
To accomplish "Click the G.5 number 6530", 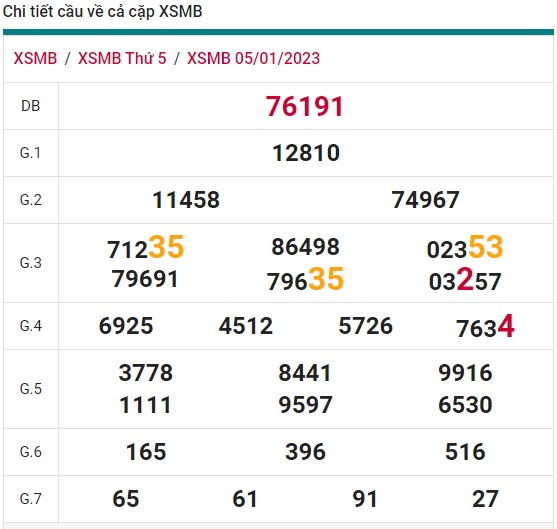I will coord(465,405).
